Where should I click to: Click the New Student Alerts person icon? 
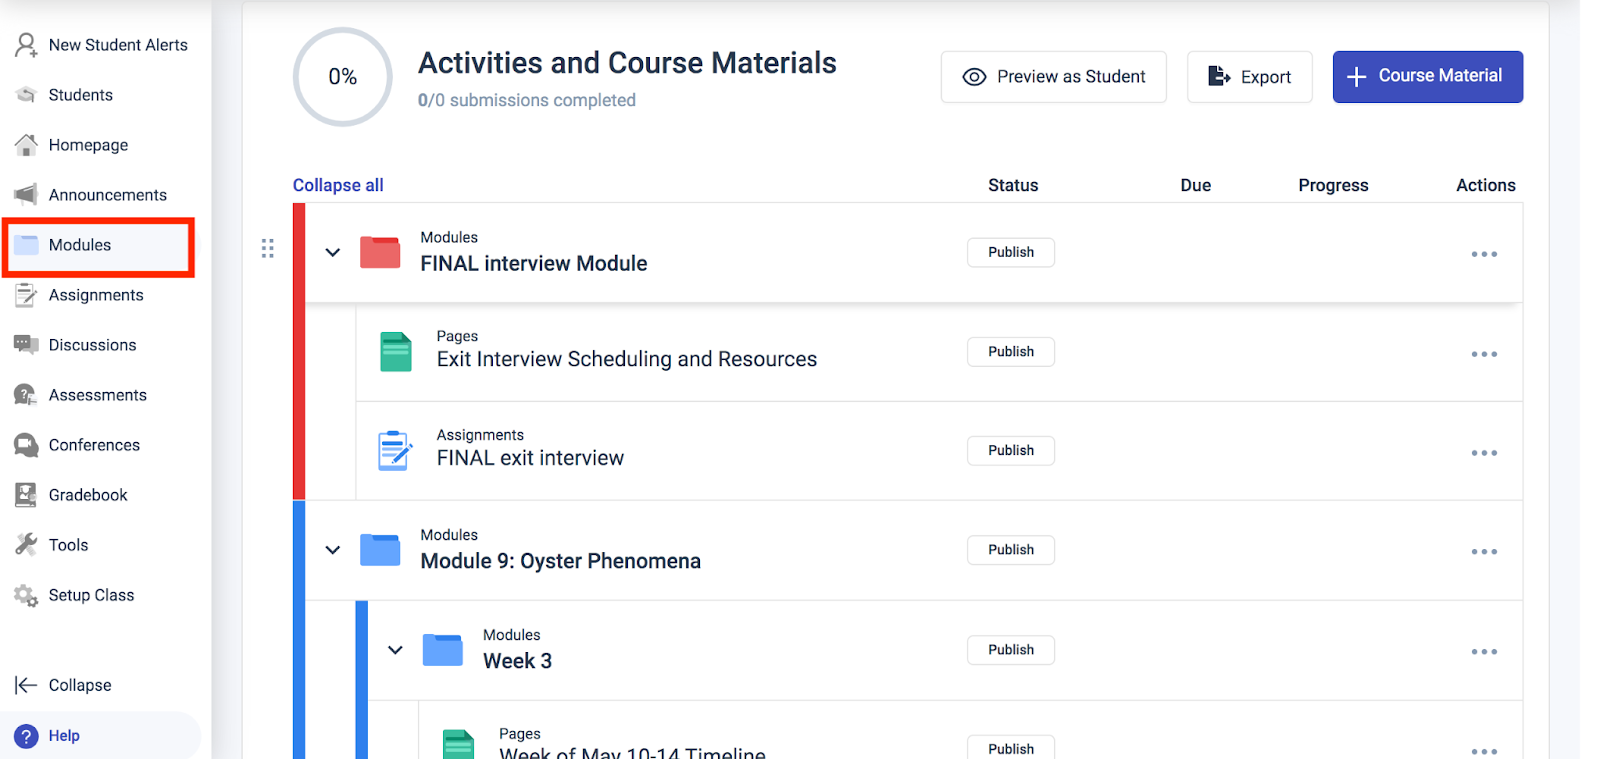26,45
